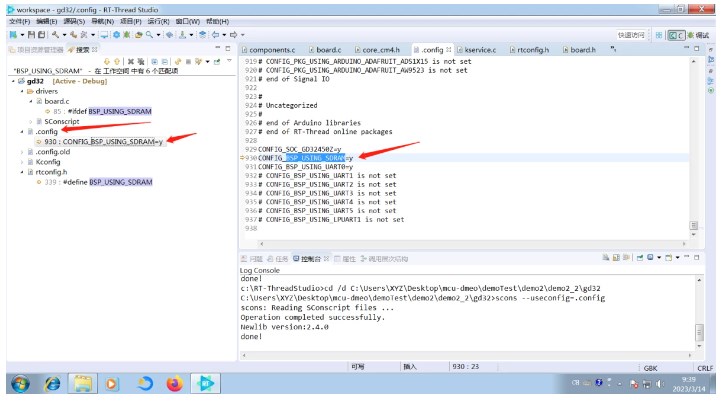Click line CONFIG_SOC_GD32450Z=y in the editor
Image resolution: width=726 pixels, height=401 pixels.
pyautogui.click(x=300, y=149)
